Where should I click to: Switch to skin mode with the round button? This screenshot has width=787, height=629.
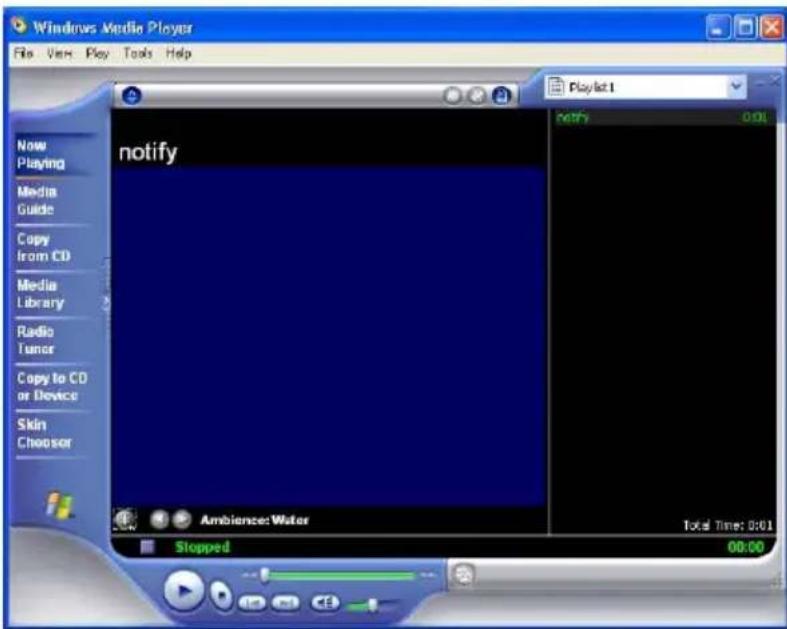tap(463, 574)
